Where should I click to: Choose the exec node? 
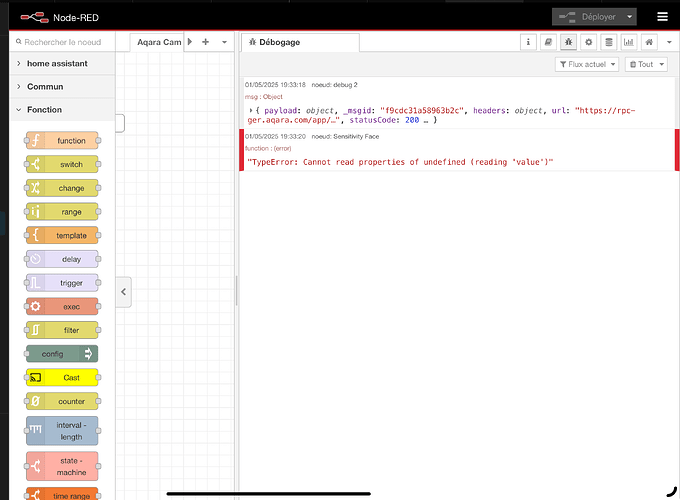click(62, 307)
